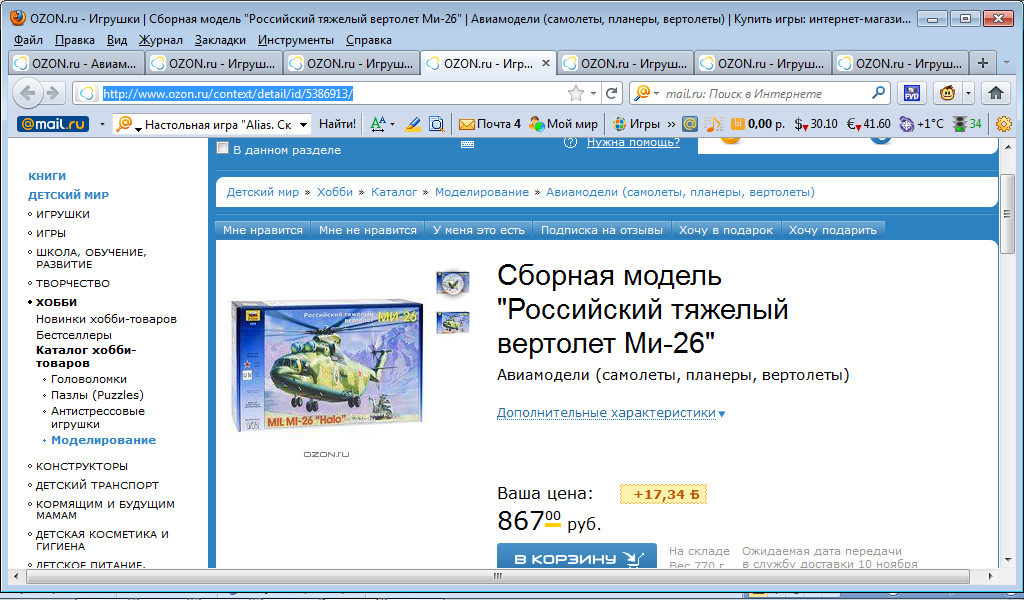Choose search engine dropdown in search box
This screenshot has height=600, width=1024.
click(x=656, y=93)
